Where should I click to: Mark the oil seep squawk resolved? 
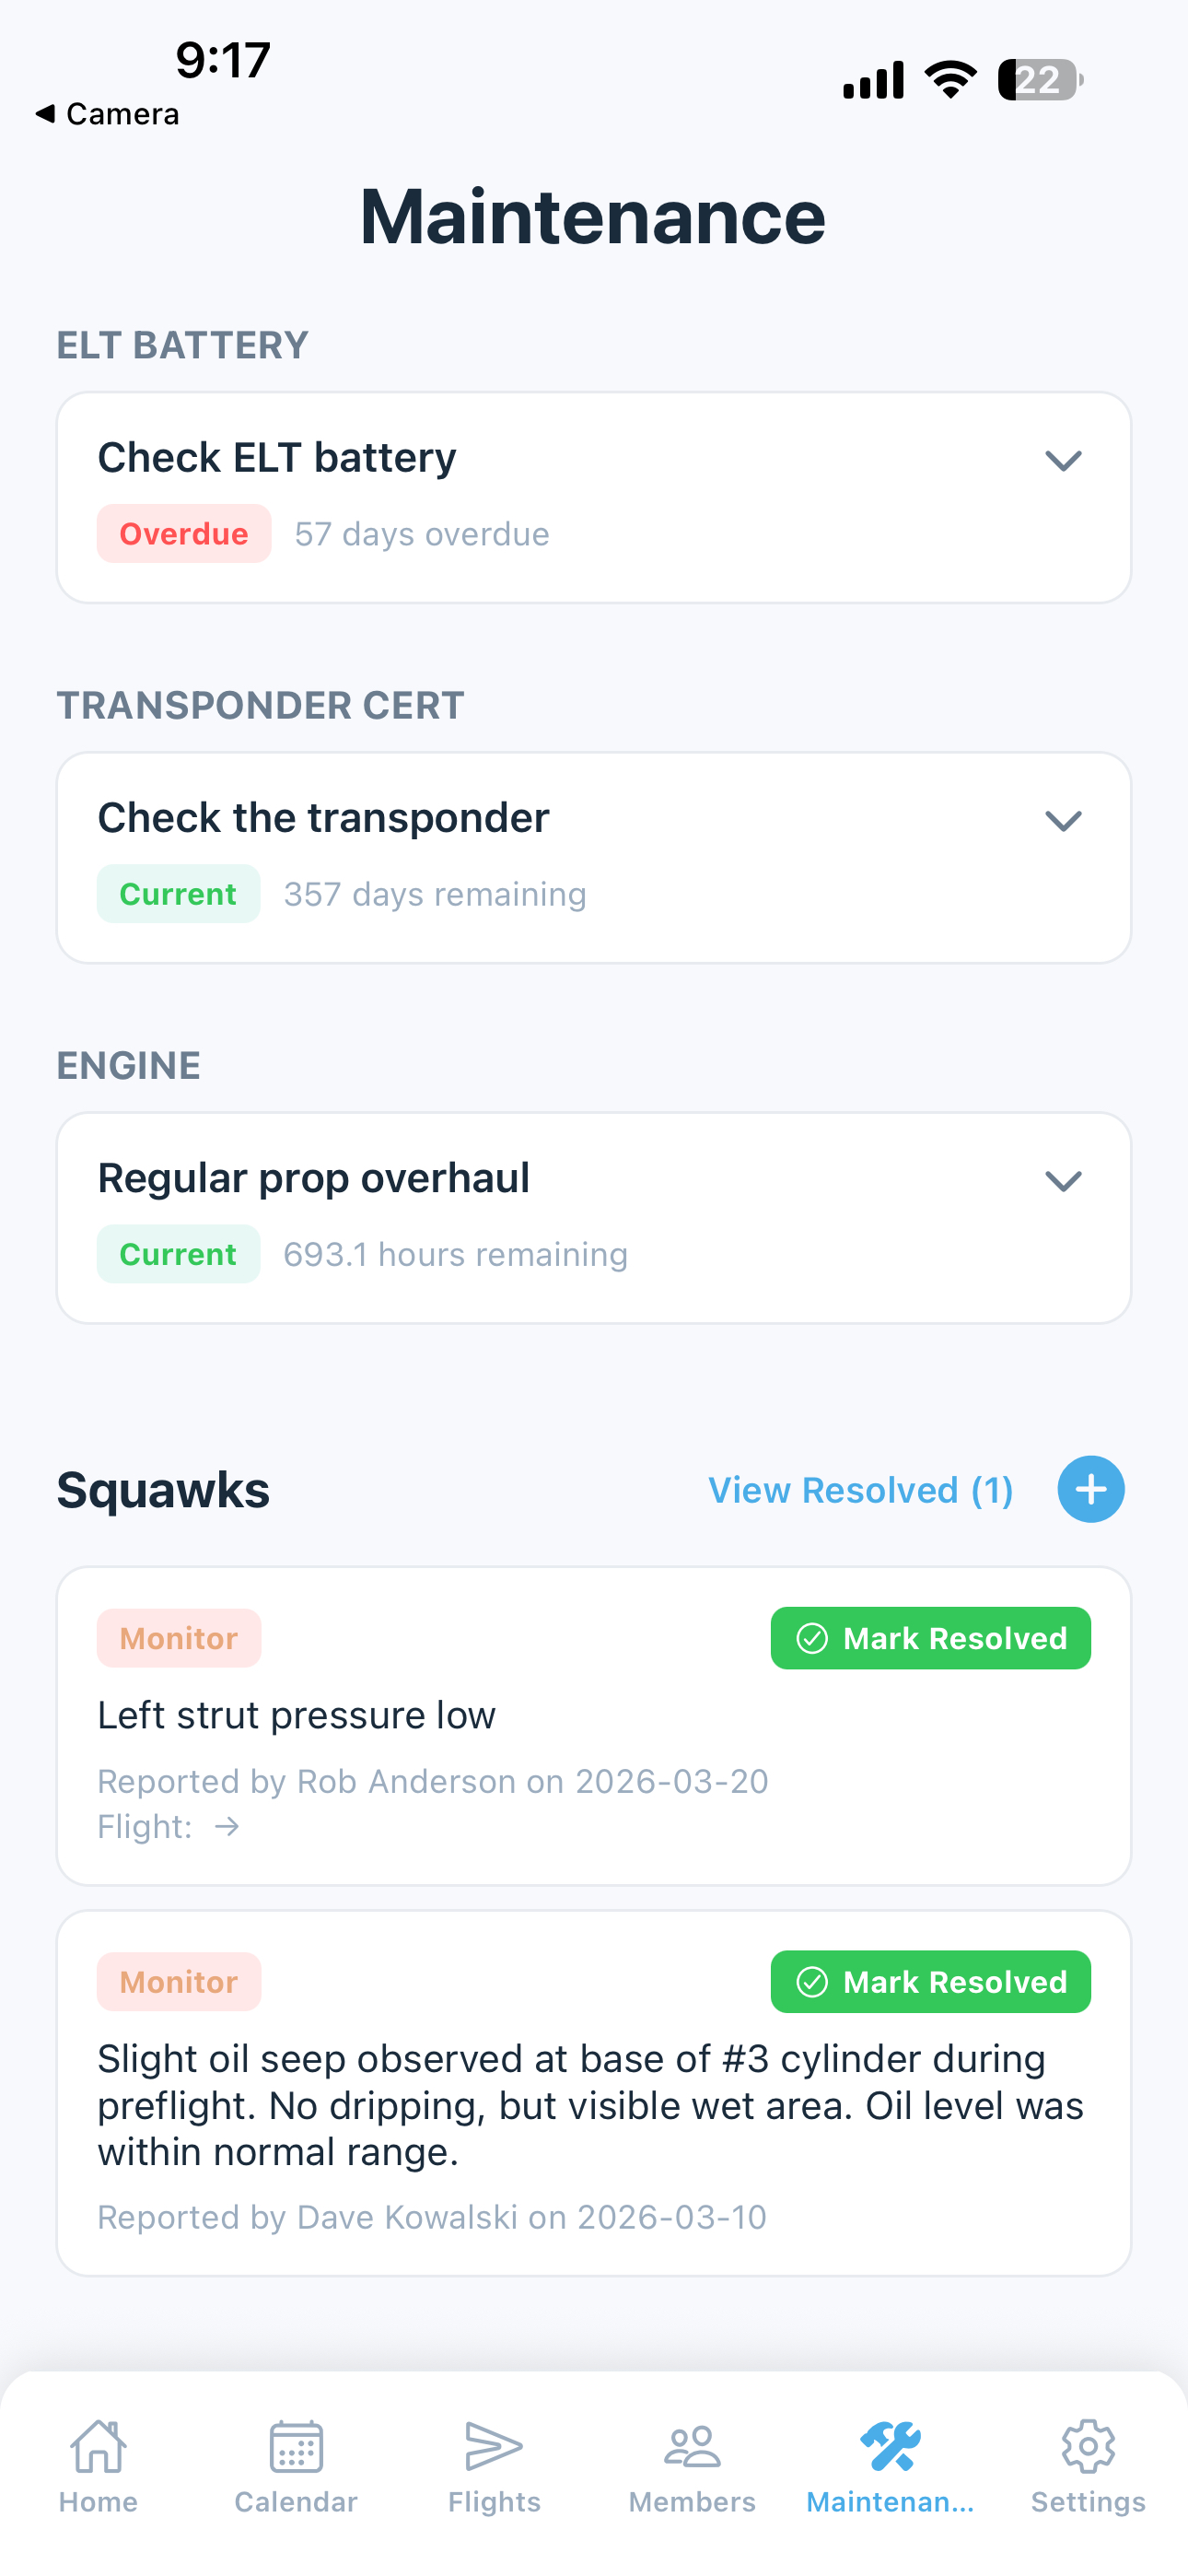tap(929, 1982)
